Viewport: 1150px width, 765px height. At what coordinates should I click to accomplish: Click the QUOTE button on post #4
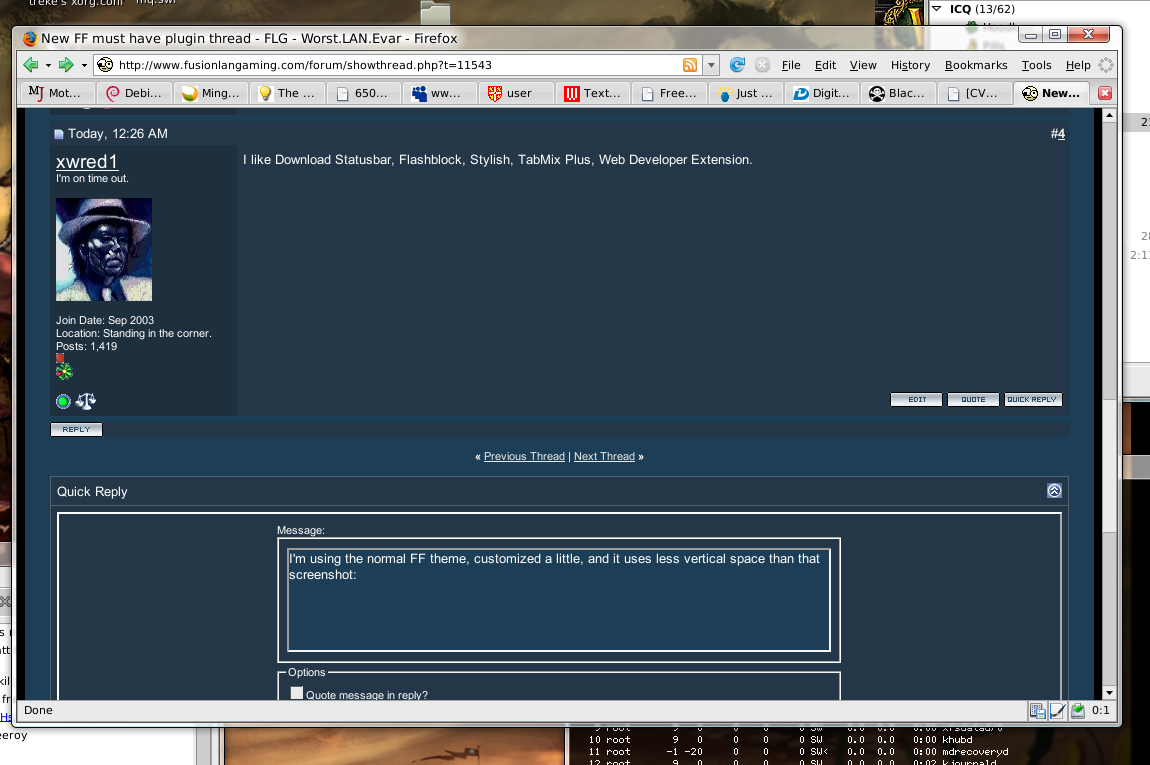(x=973, y=400)
